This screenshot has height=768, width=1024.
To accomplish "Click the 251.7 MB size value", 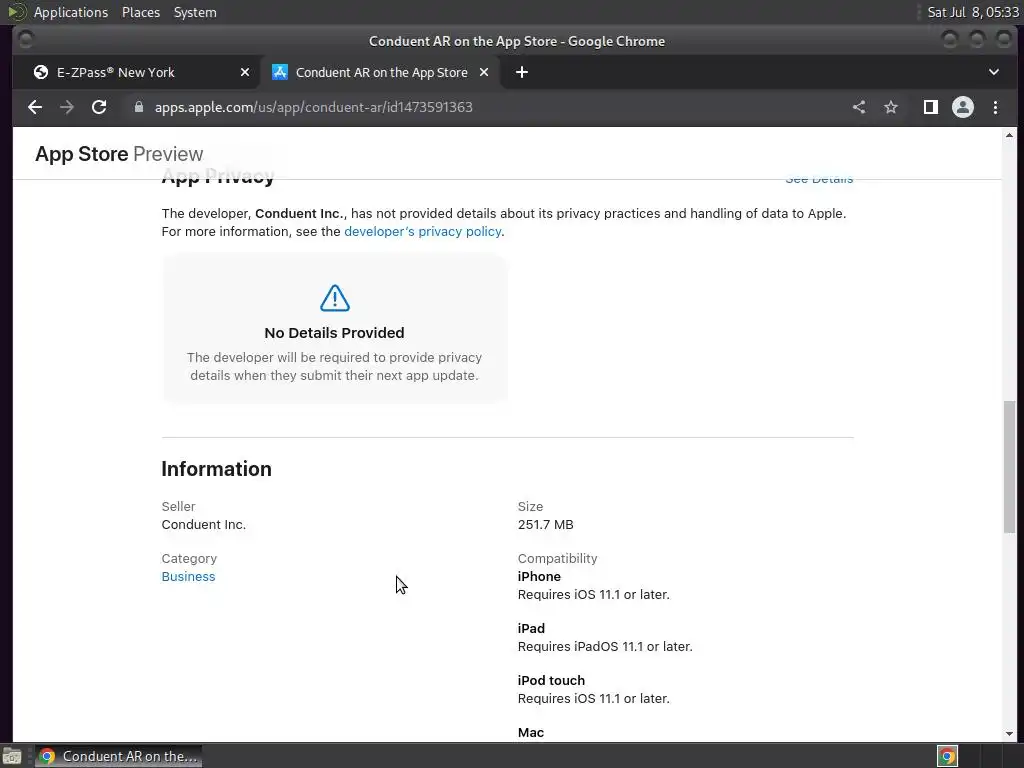I will [545, 524].
